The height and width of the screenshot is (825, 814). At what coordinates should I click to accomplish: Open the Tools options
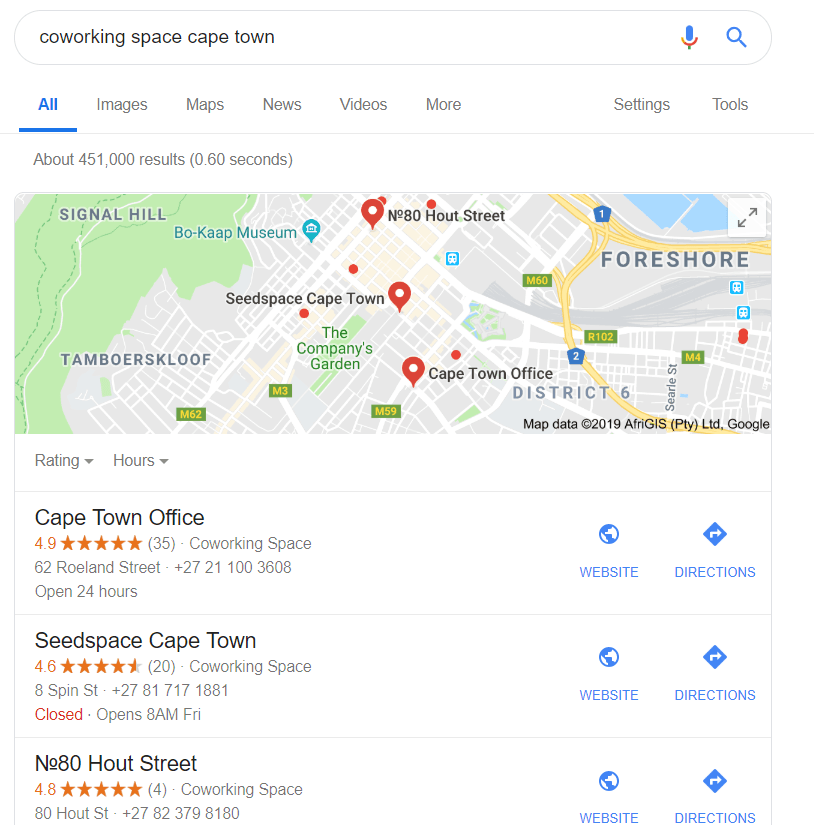tap(730, 105)
